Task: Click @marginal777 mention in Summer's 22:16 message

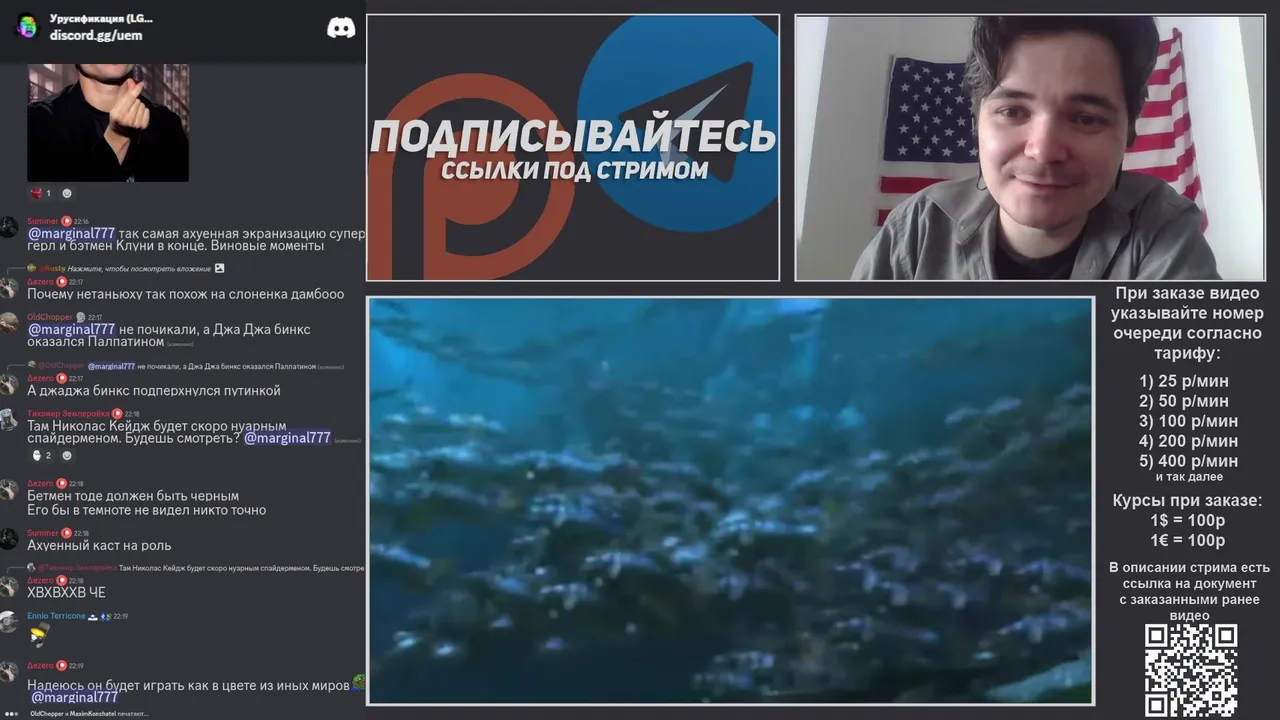Action: tap(71, 233)
